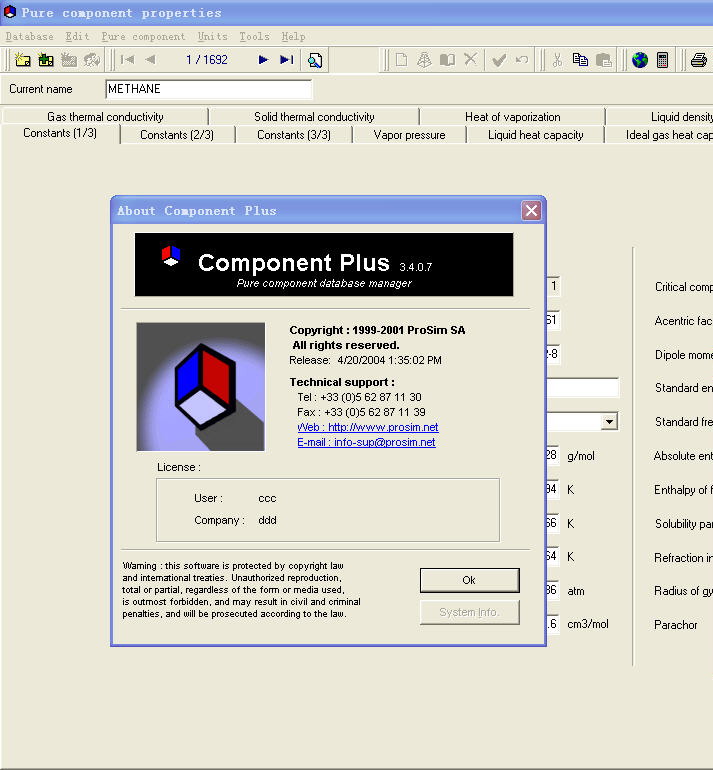Switch to the Gas thermal conductivity tab

[x=105, y=117]
